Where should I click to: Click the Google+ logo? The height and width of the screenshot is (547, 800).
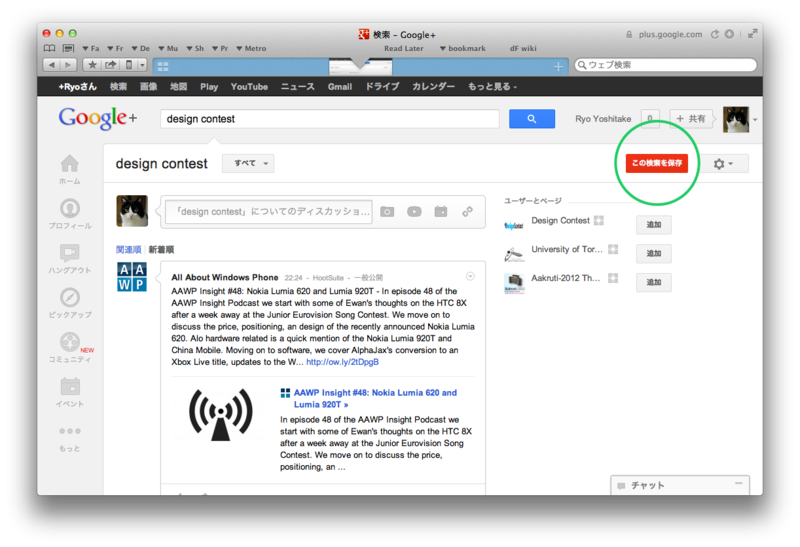[97, 118]
